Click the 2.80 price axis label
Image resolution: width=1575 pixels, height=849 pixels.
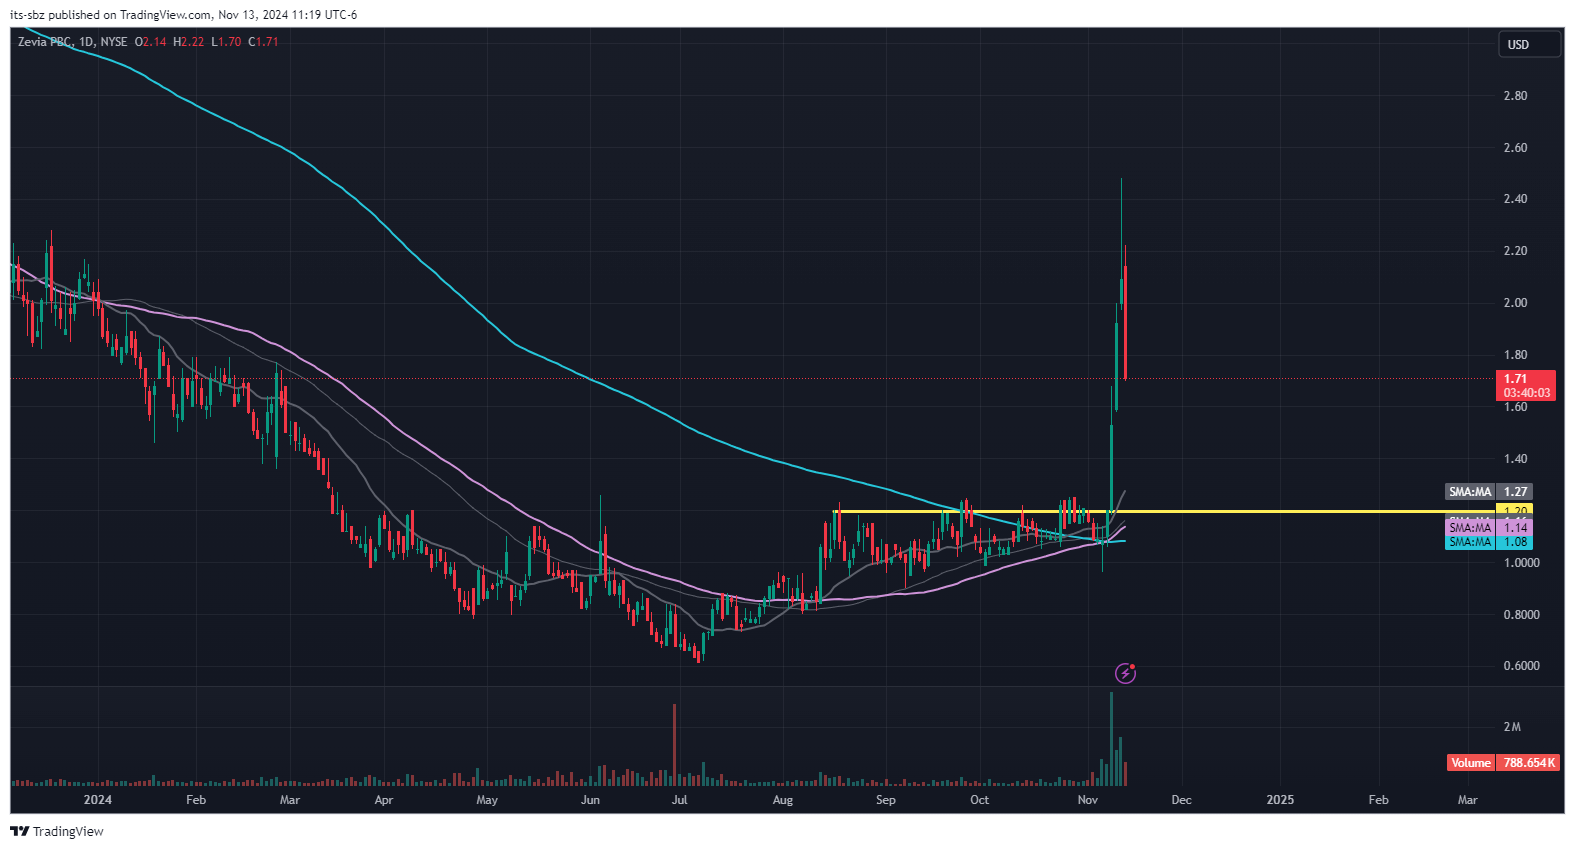(x=1515, y=96)
